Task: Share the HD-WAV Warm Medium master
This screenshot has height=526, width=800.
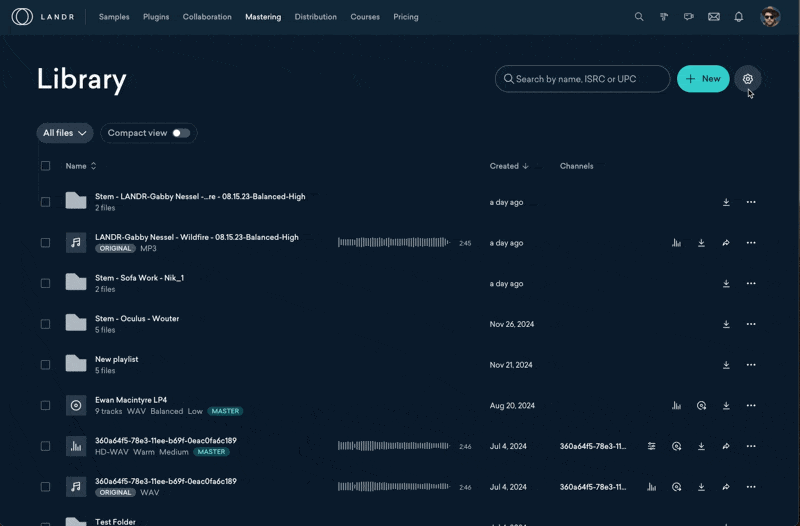Action: (x=726, y=446)
